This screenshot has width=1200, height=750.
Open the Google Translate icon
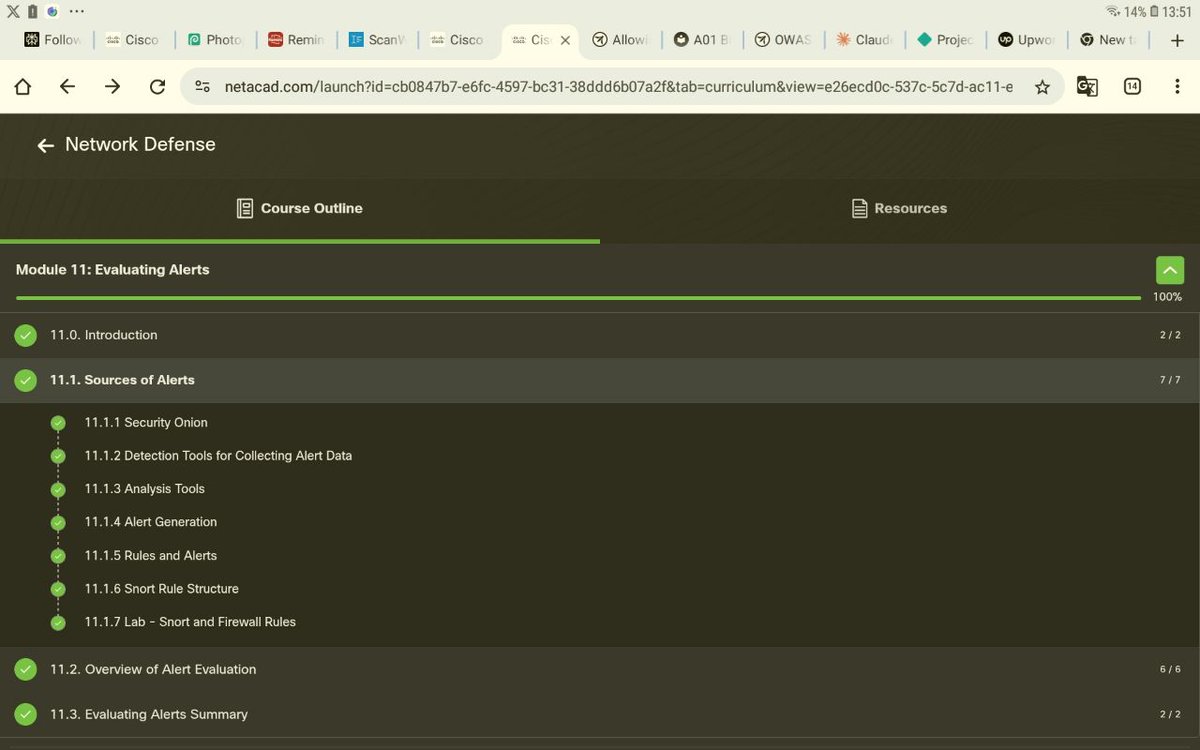point(1087,87)
